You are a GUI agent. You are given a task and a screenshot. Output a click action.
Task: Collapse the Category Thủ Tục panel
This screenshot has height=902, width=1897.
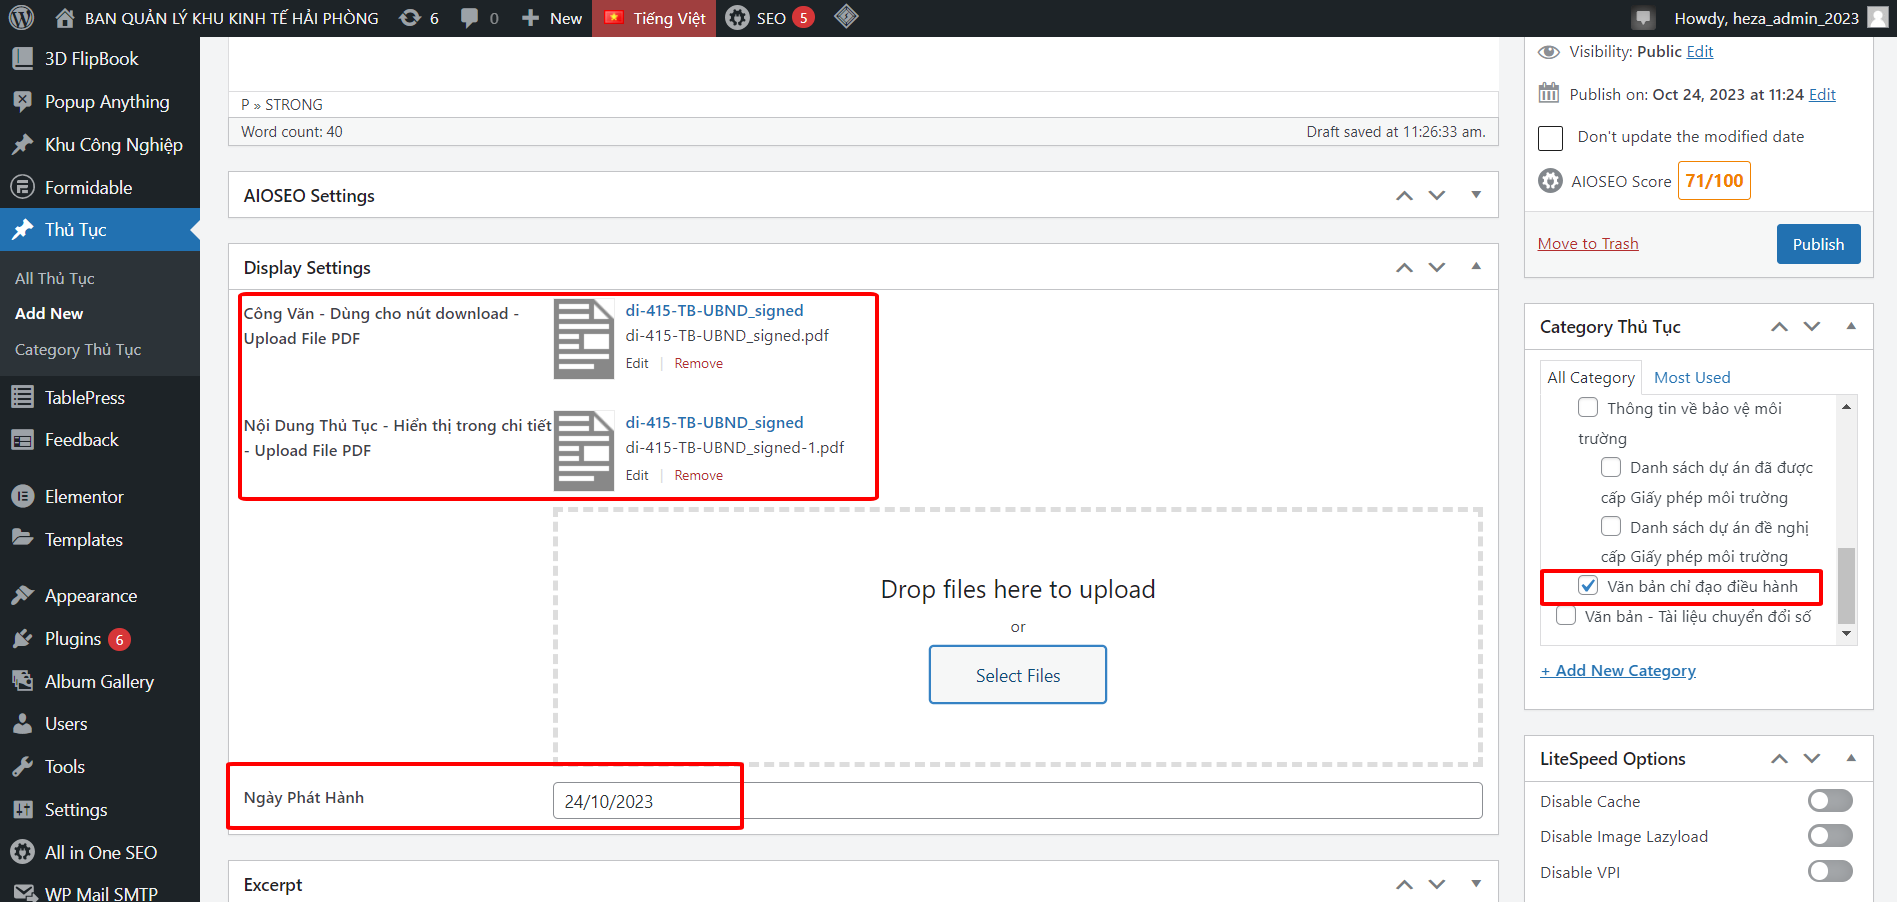coord(1851,326)
